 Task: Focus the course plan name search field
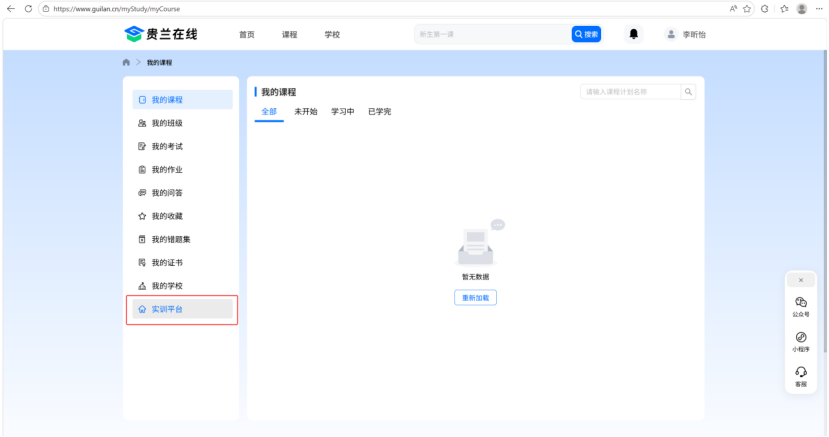[x=630, y=92]
